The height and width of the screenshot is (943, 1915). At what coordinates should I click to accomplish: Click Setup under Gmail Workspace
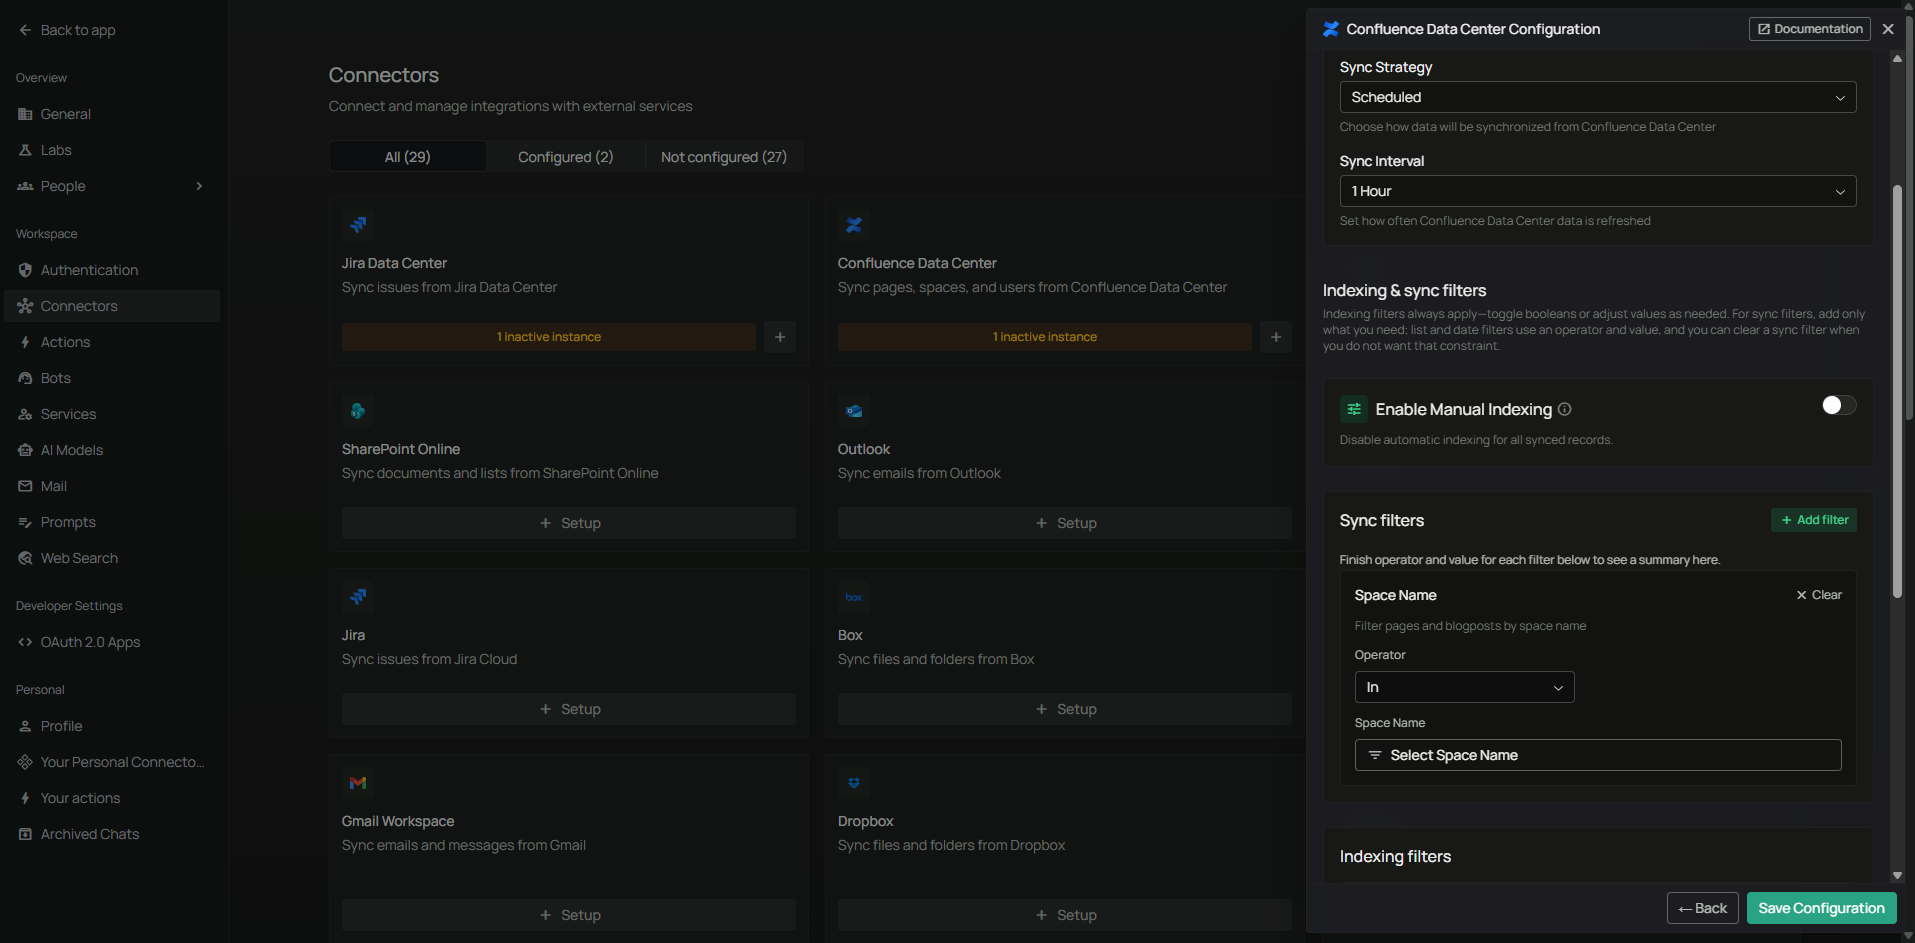coord(569,915)
